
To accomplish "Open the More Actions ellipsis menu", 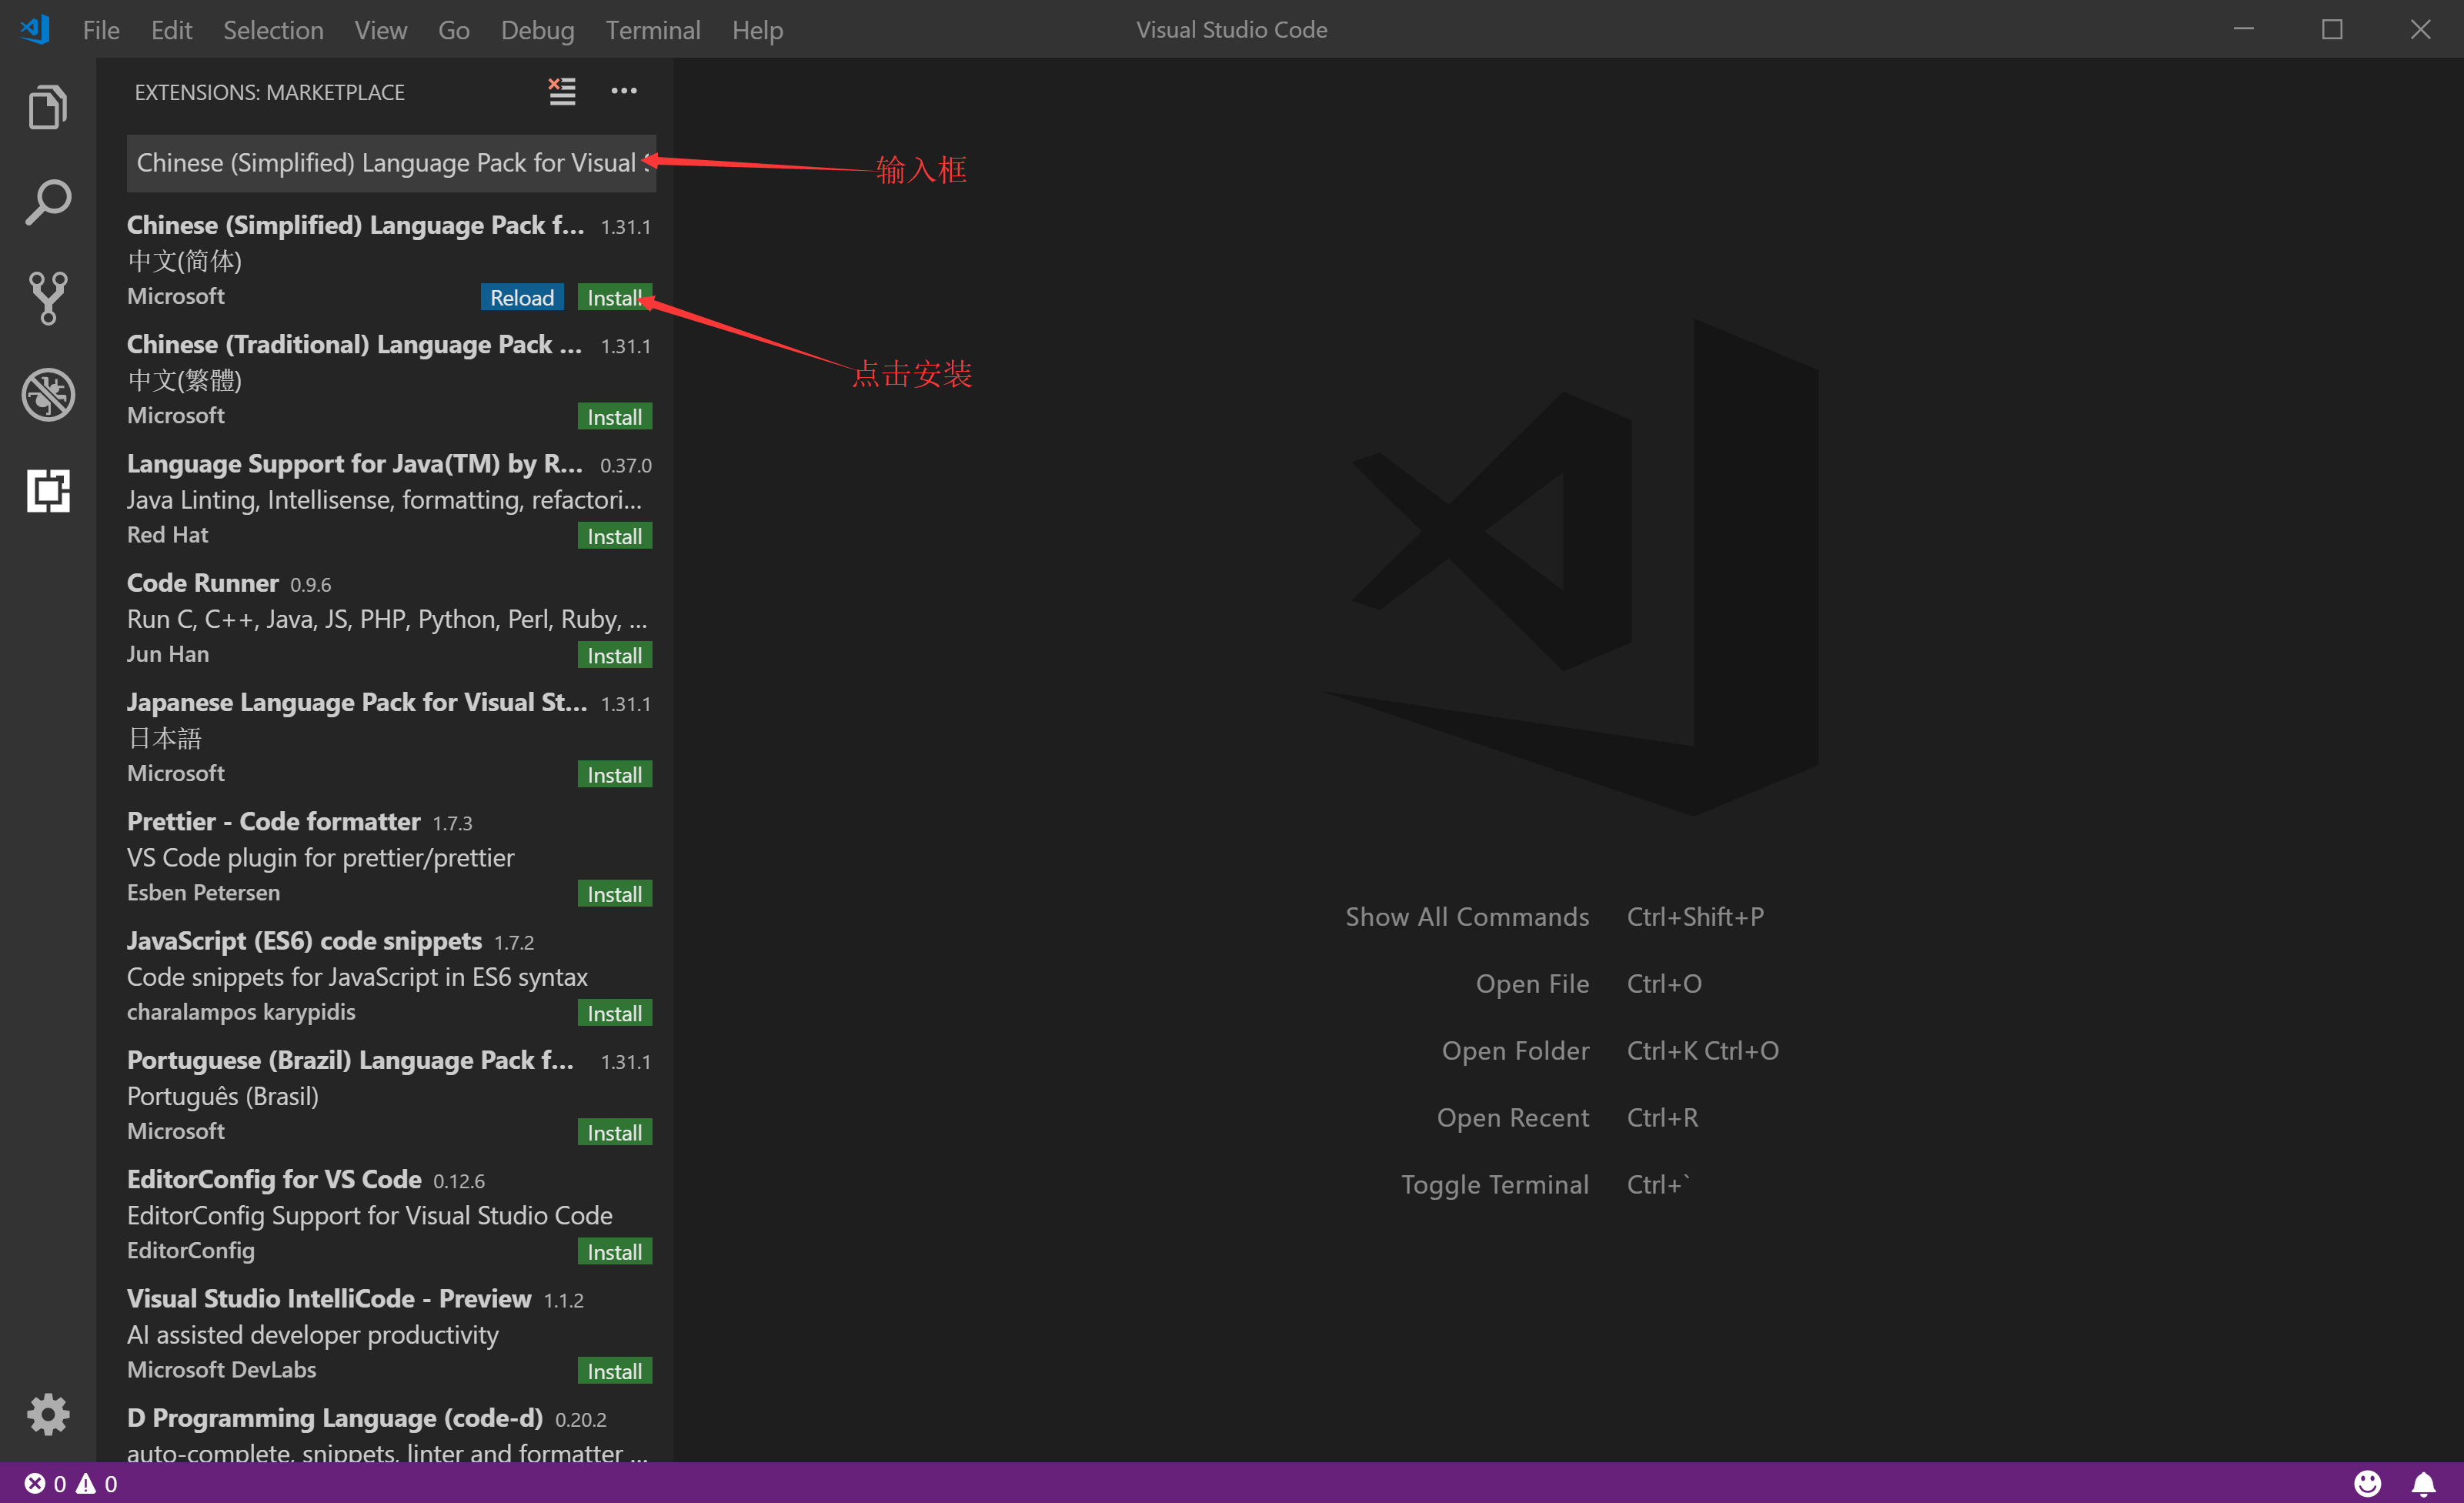I will (x=624, y=91).
